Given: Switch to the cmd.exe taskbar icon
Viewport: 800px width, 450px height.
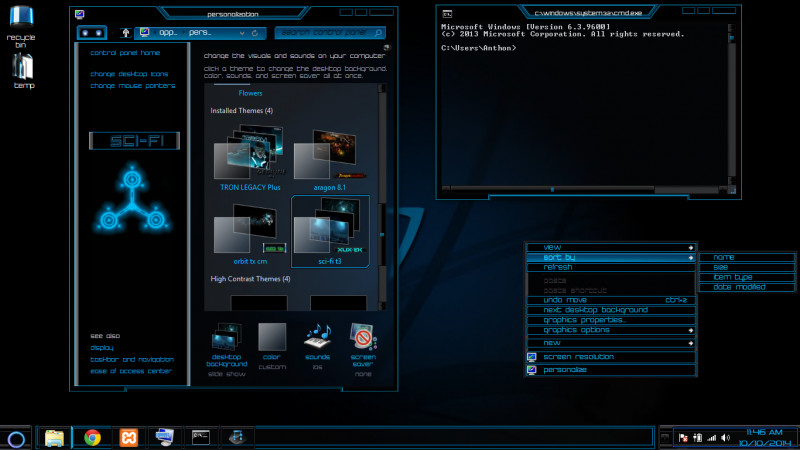Looking at the screenshot, I should (x=201, y=437).
